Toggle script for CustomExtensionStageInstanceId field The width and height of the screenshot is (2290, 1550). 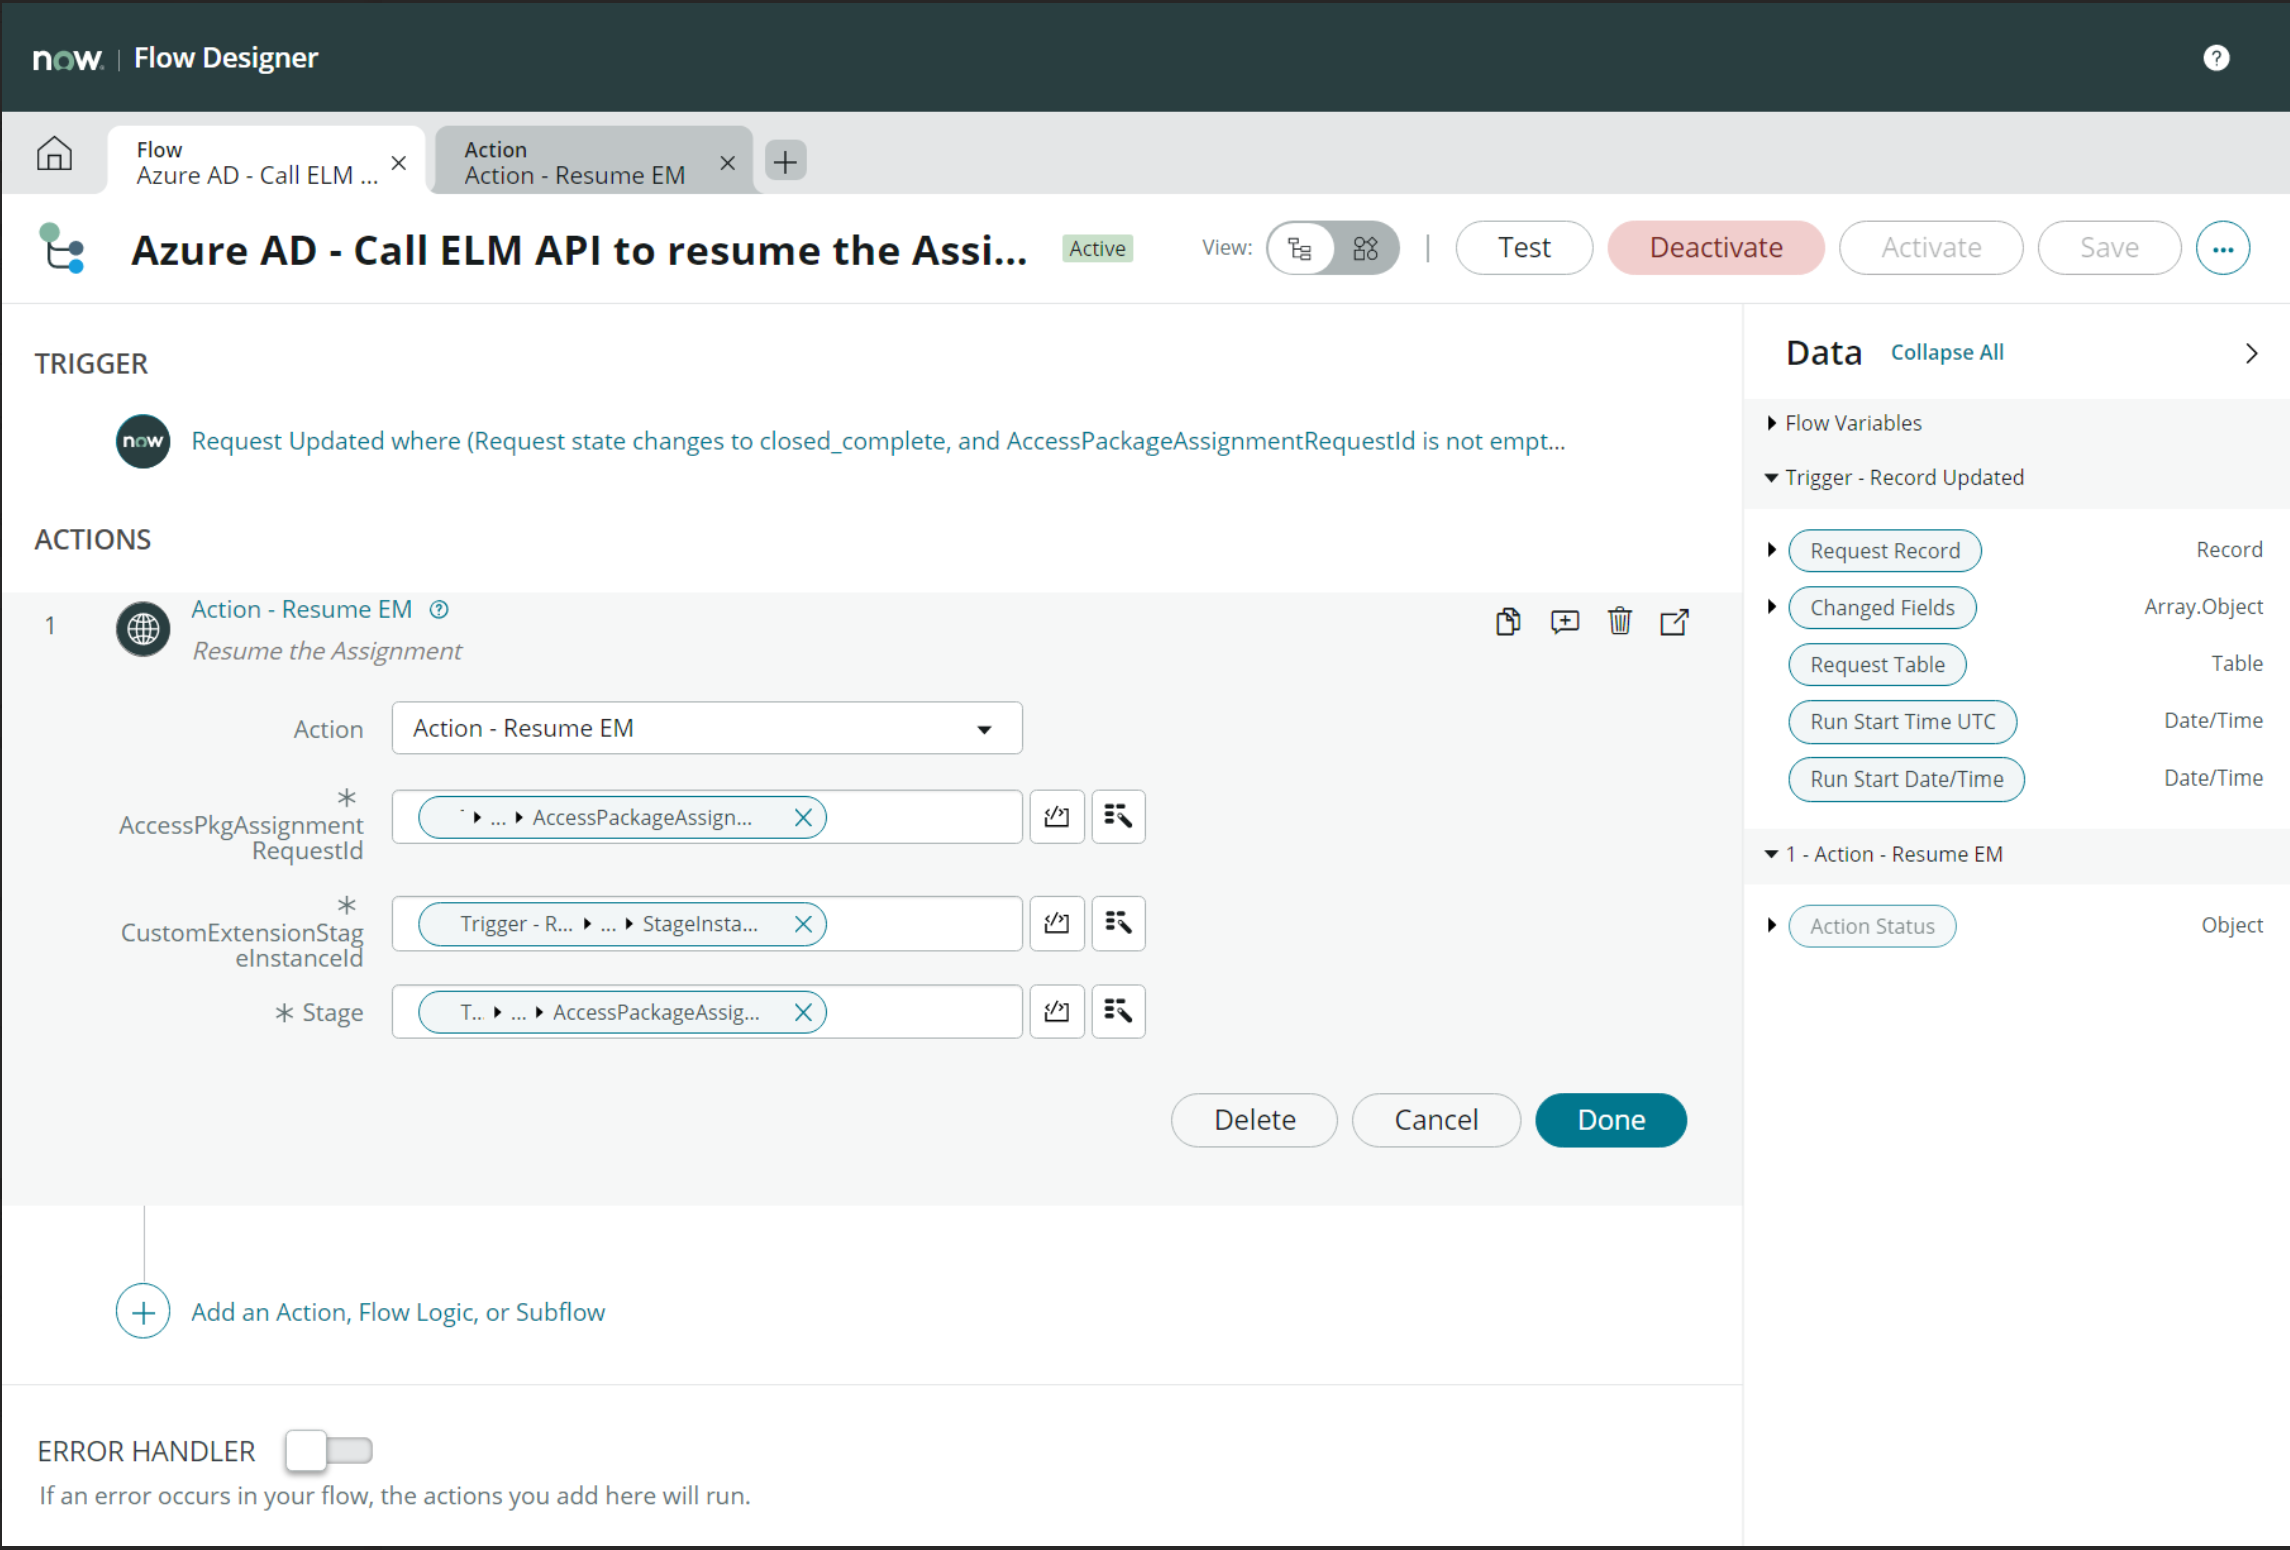(1057, 923)
